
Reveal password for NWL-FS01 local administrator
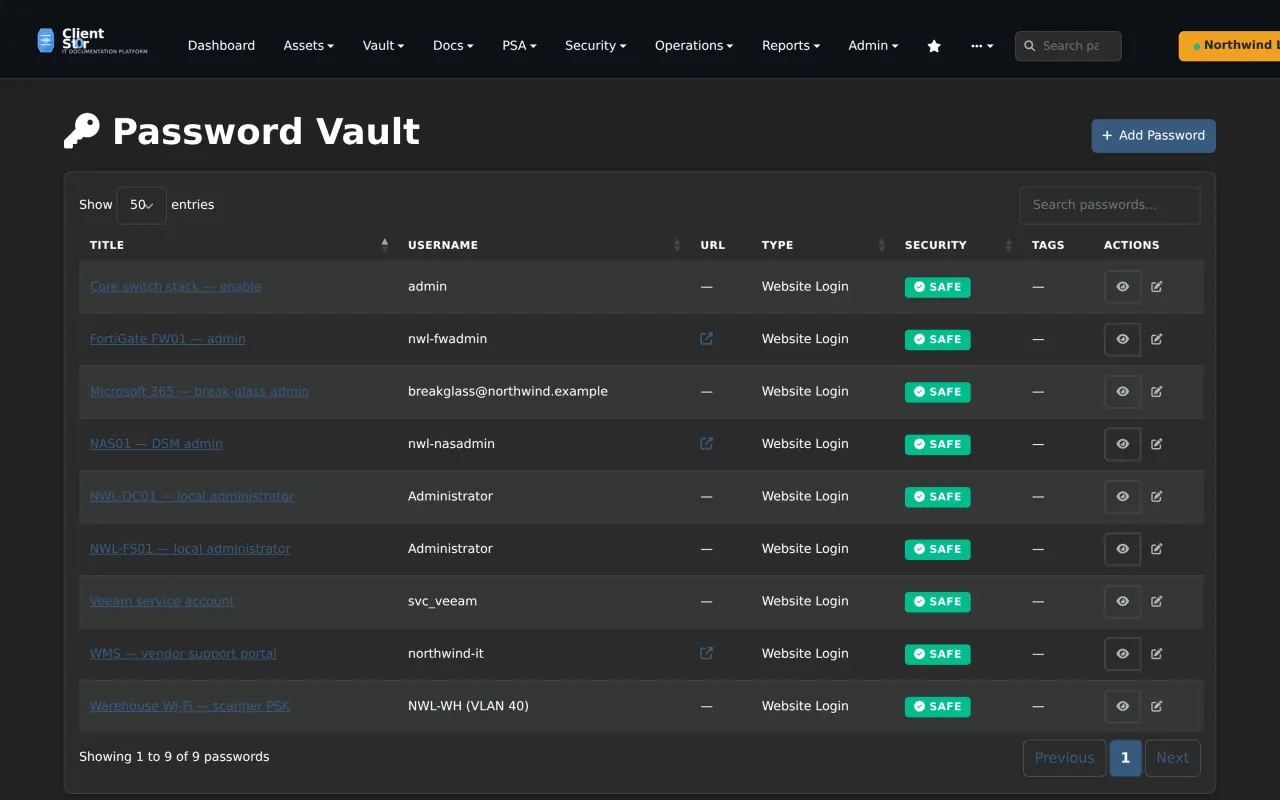[1122, 549]
